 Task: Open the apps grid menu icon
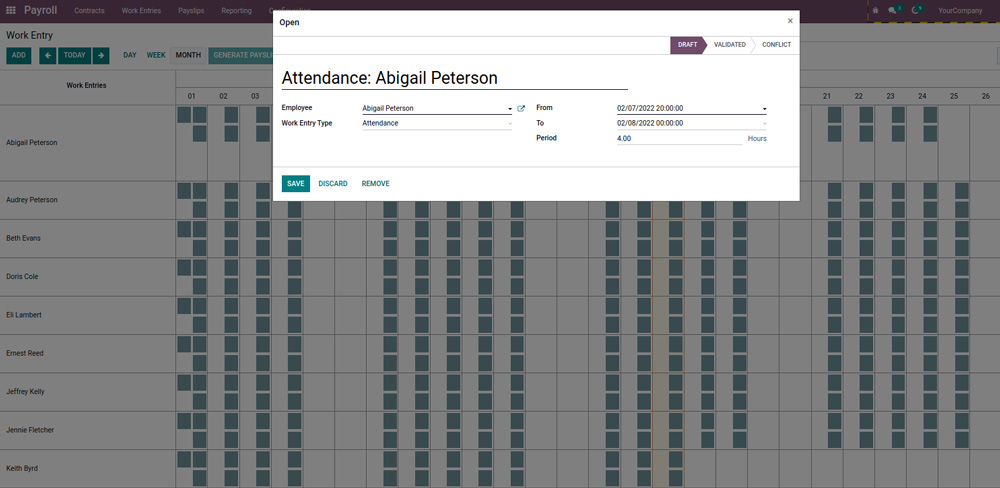(11, 10)
